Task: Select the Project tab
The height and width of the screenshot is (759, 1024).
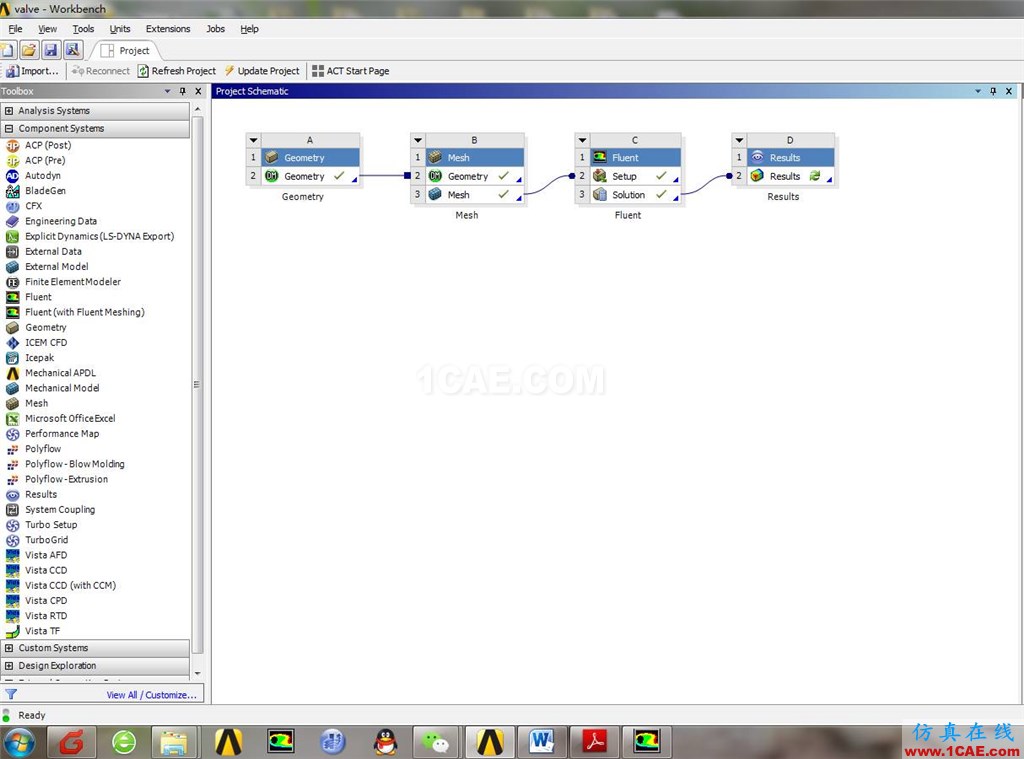Action: coord(126,51)
